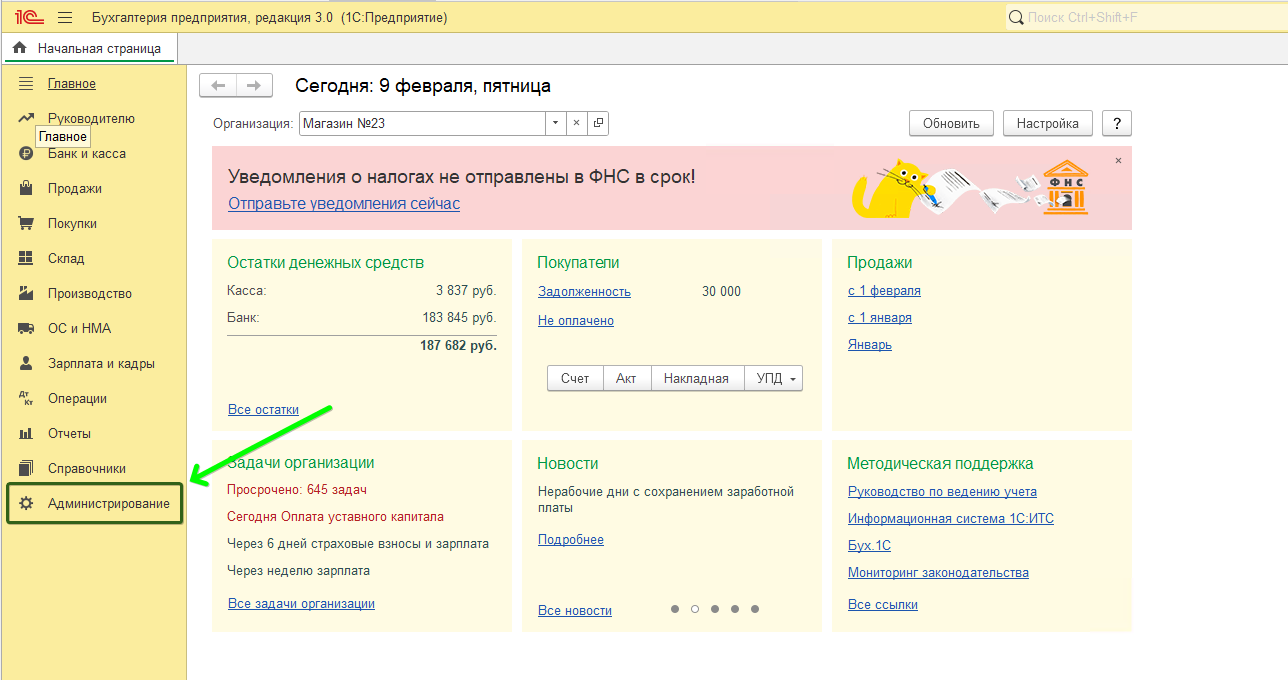Image resolution: width=1288 pixels, height=680 pixels.
Task: Click the Банк и касса ruble icon
Action: point(27,153)
